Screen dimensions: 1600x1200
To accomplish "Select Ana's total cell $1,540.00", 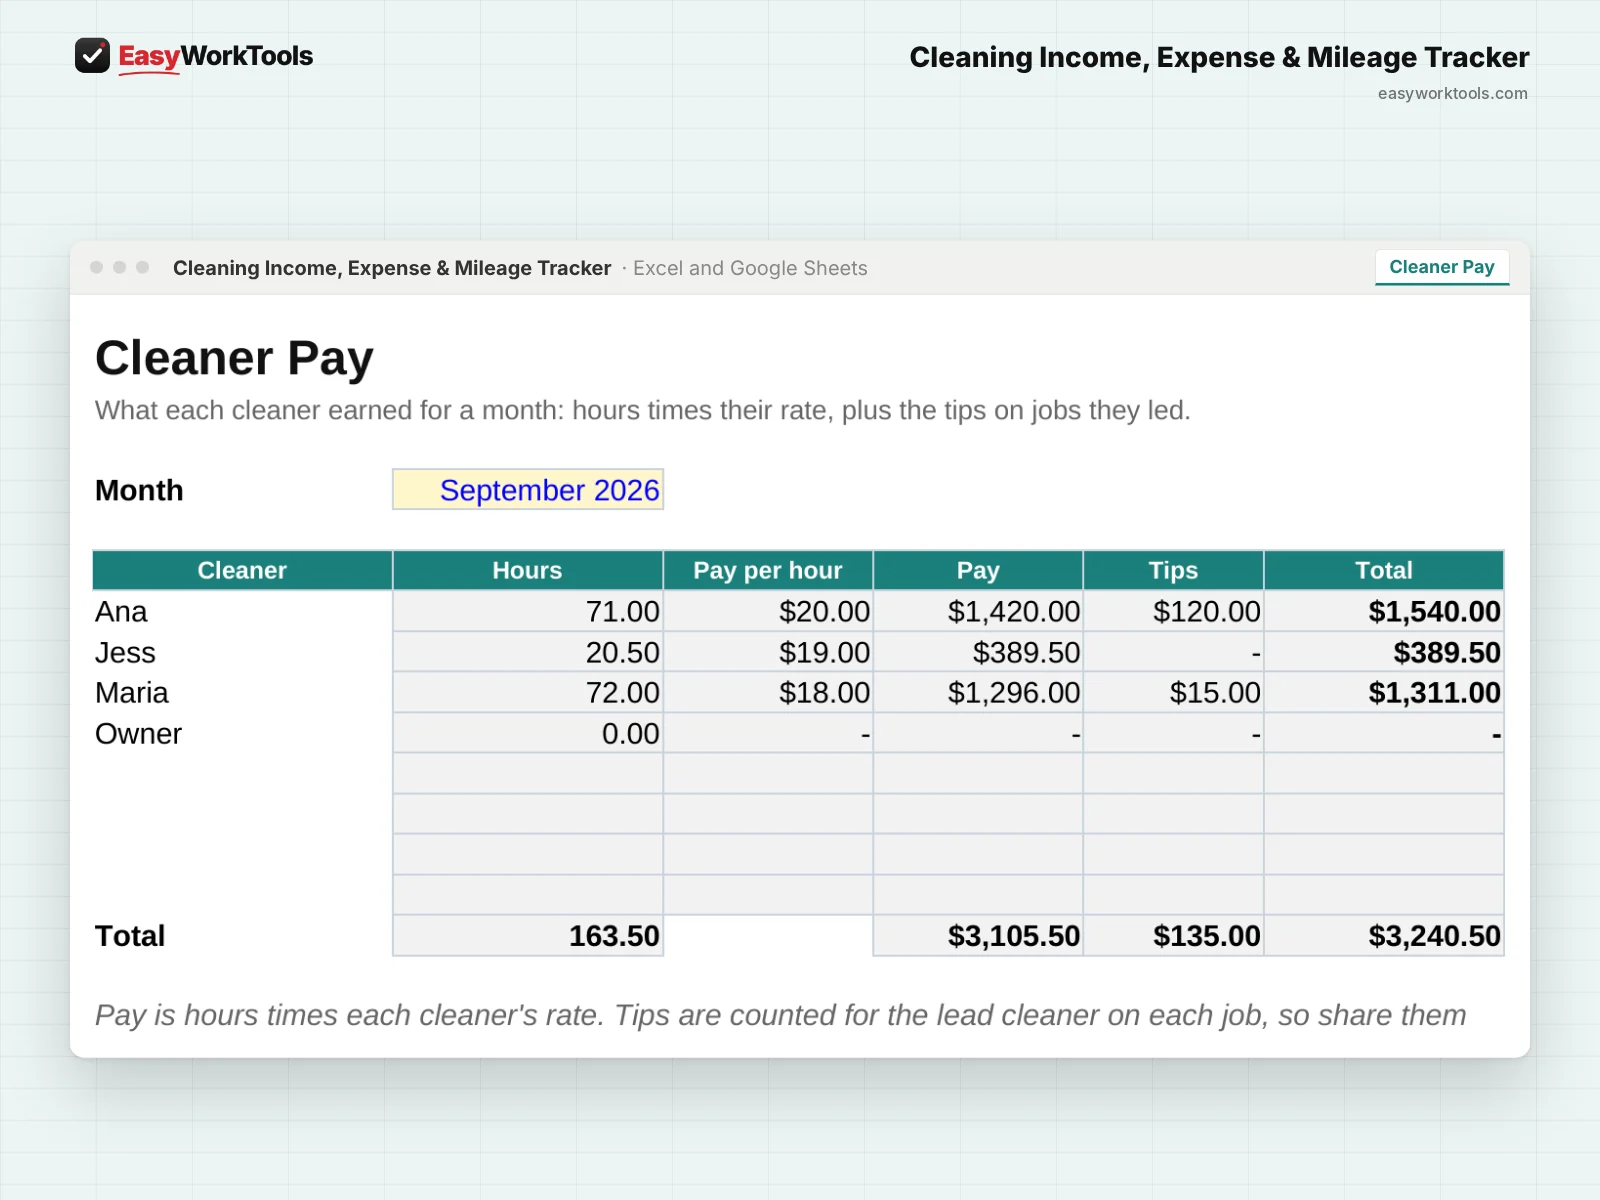I will [1384, 611].
